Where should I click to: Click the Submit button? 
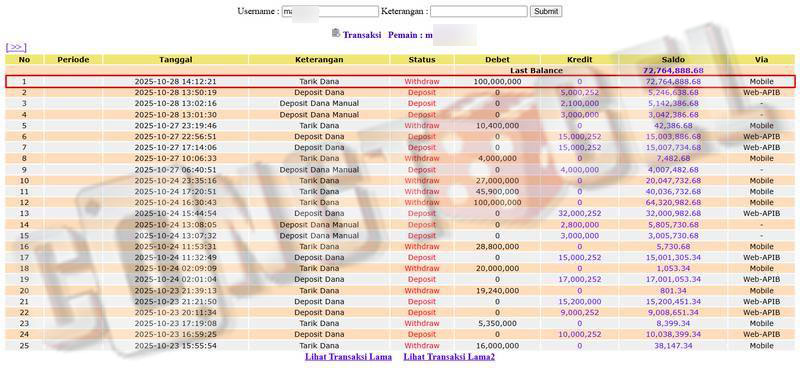coord(546,11)
